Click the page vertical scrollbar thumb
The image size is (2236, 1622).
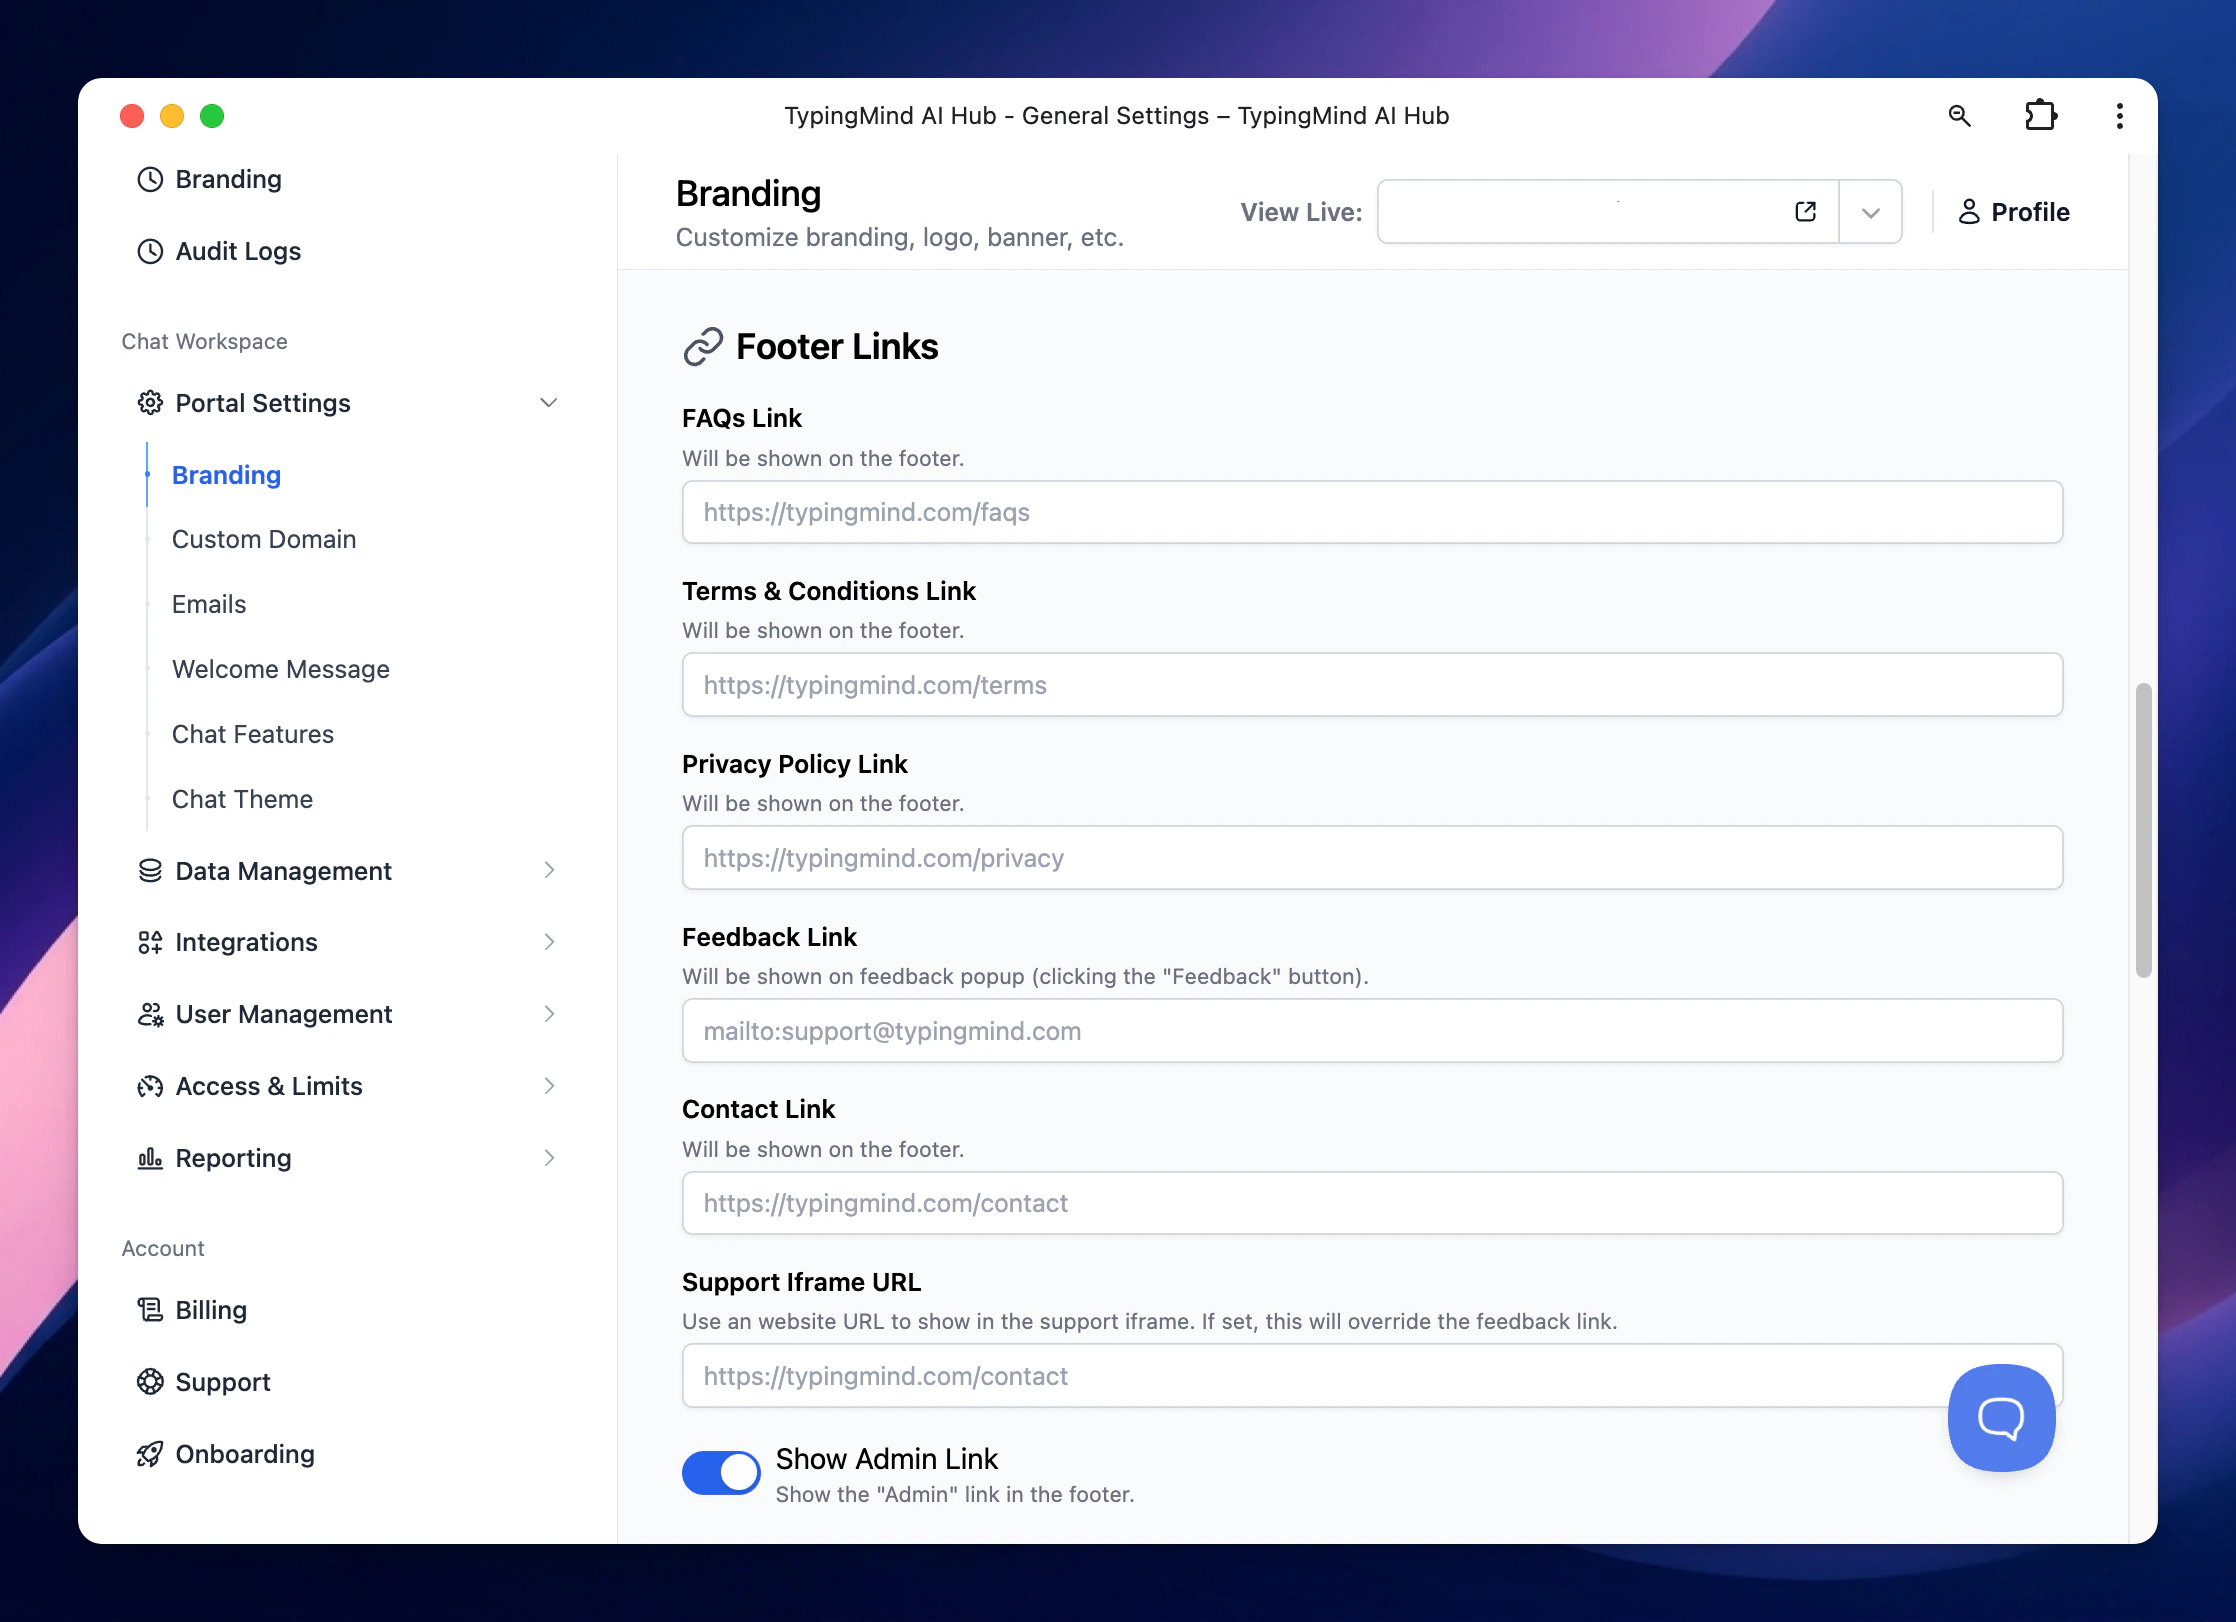(x=2143, y=830)
